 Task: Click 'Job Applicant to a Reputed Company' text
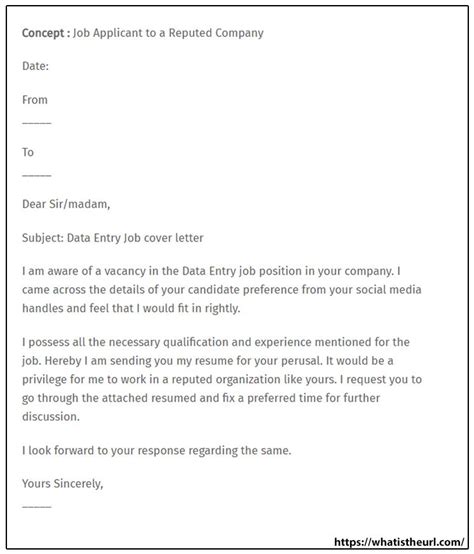[x=168, y=33]
